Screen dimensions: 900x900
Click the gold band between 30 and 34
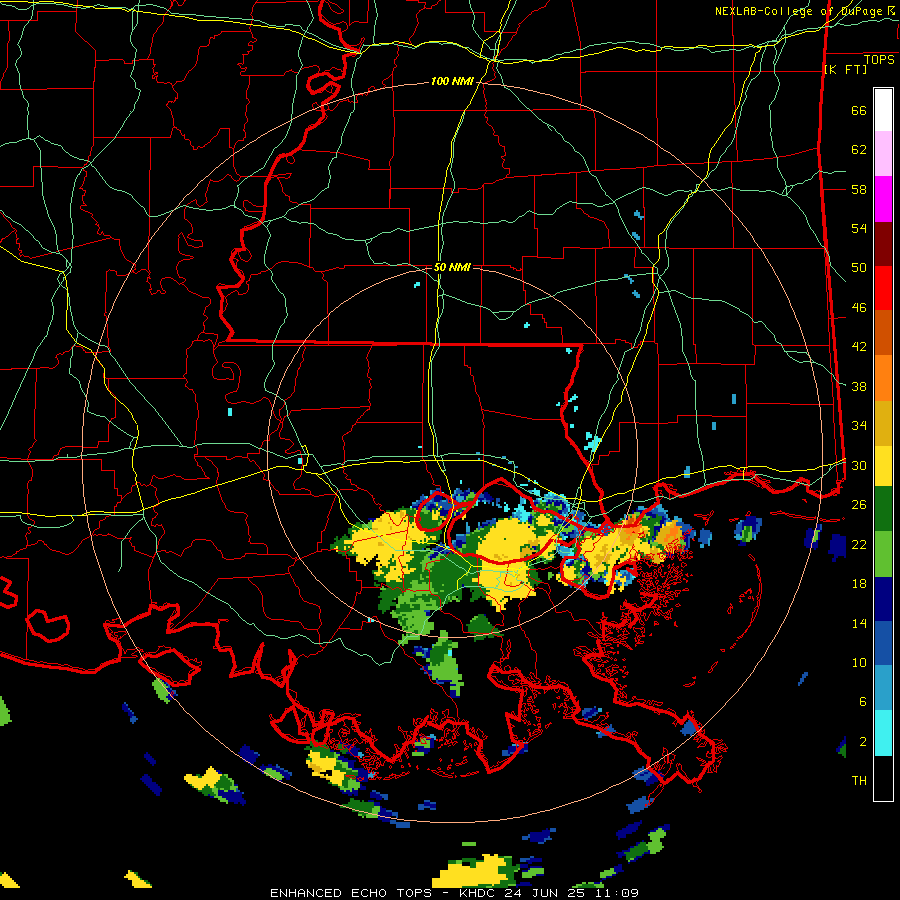tap(883, 422)
